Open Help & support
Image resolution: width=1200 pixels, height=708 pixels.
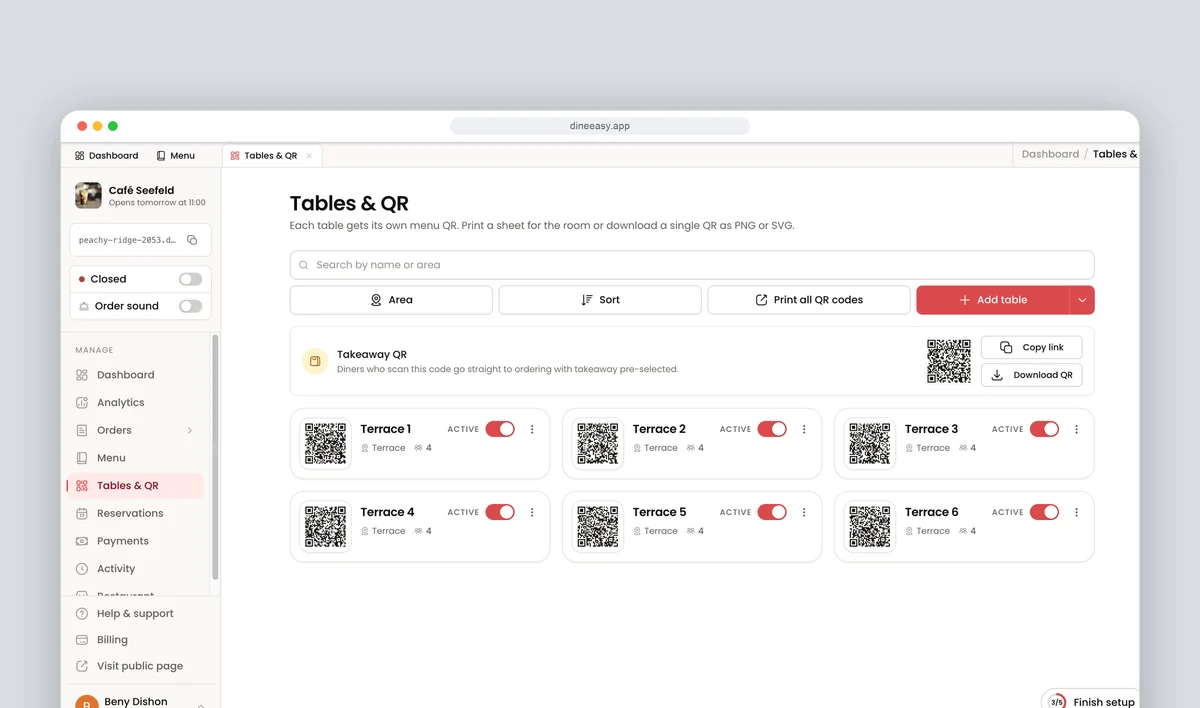(x=135, y=614)
